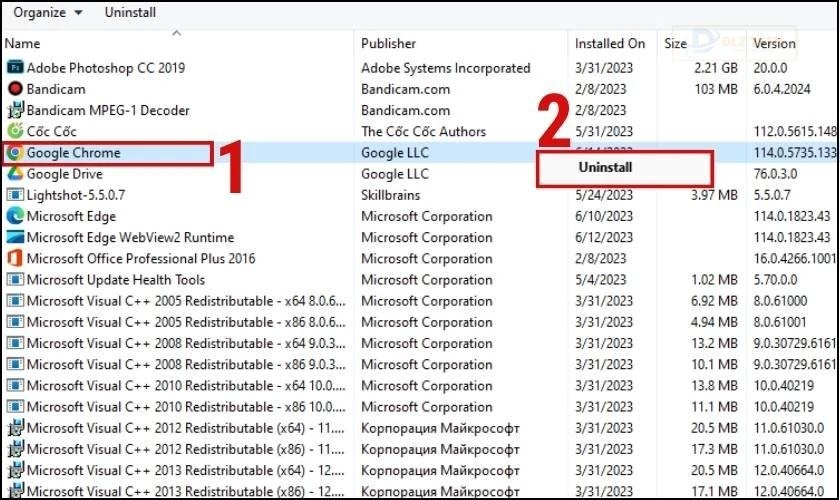
Task: Click version 6.0.4.2024
Action: (x=782, y=89)
